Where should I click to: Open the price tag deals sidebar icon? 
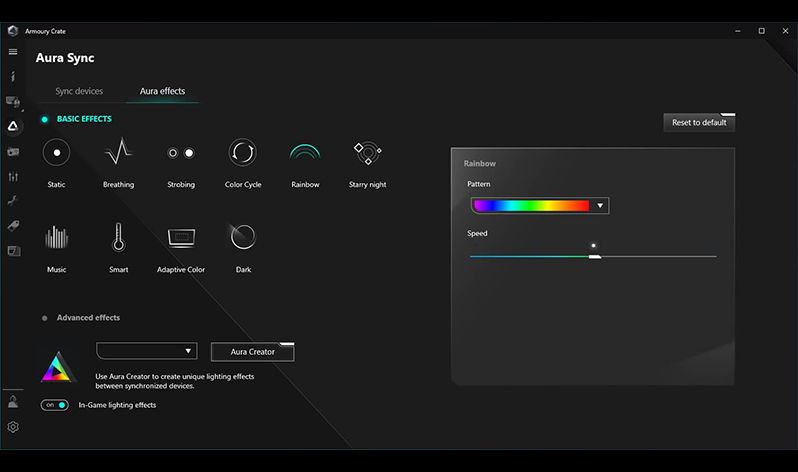point(13,226)
